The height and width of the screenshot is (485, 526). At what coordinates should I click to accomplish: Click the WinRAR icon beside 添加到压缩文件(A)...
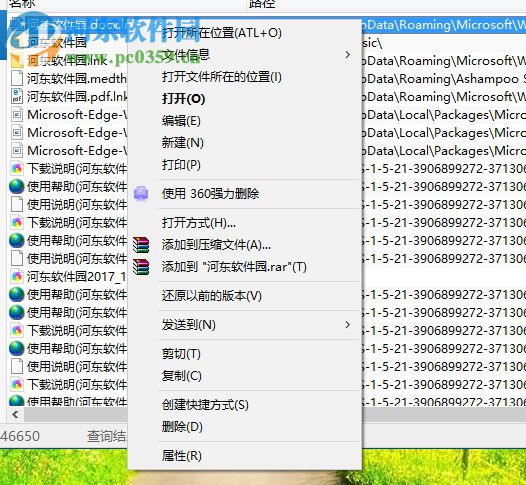click(x=141, y=245)
